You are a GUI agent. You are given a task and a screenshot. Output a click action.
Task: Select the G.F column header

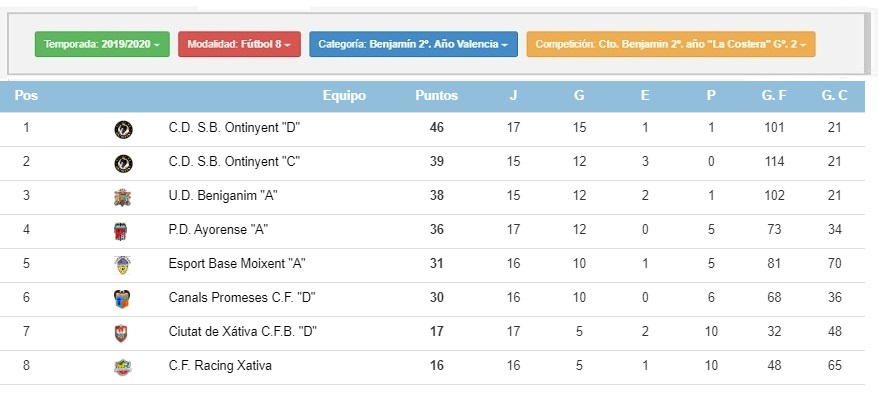[774, 96]
